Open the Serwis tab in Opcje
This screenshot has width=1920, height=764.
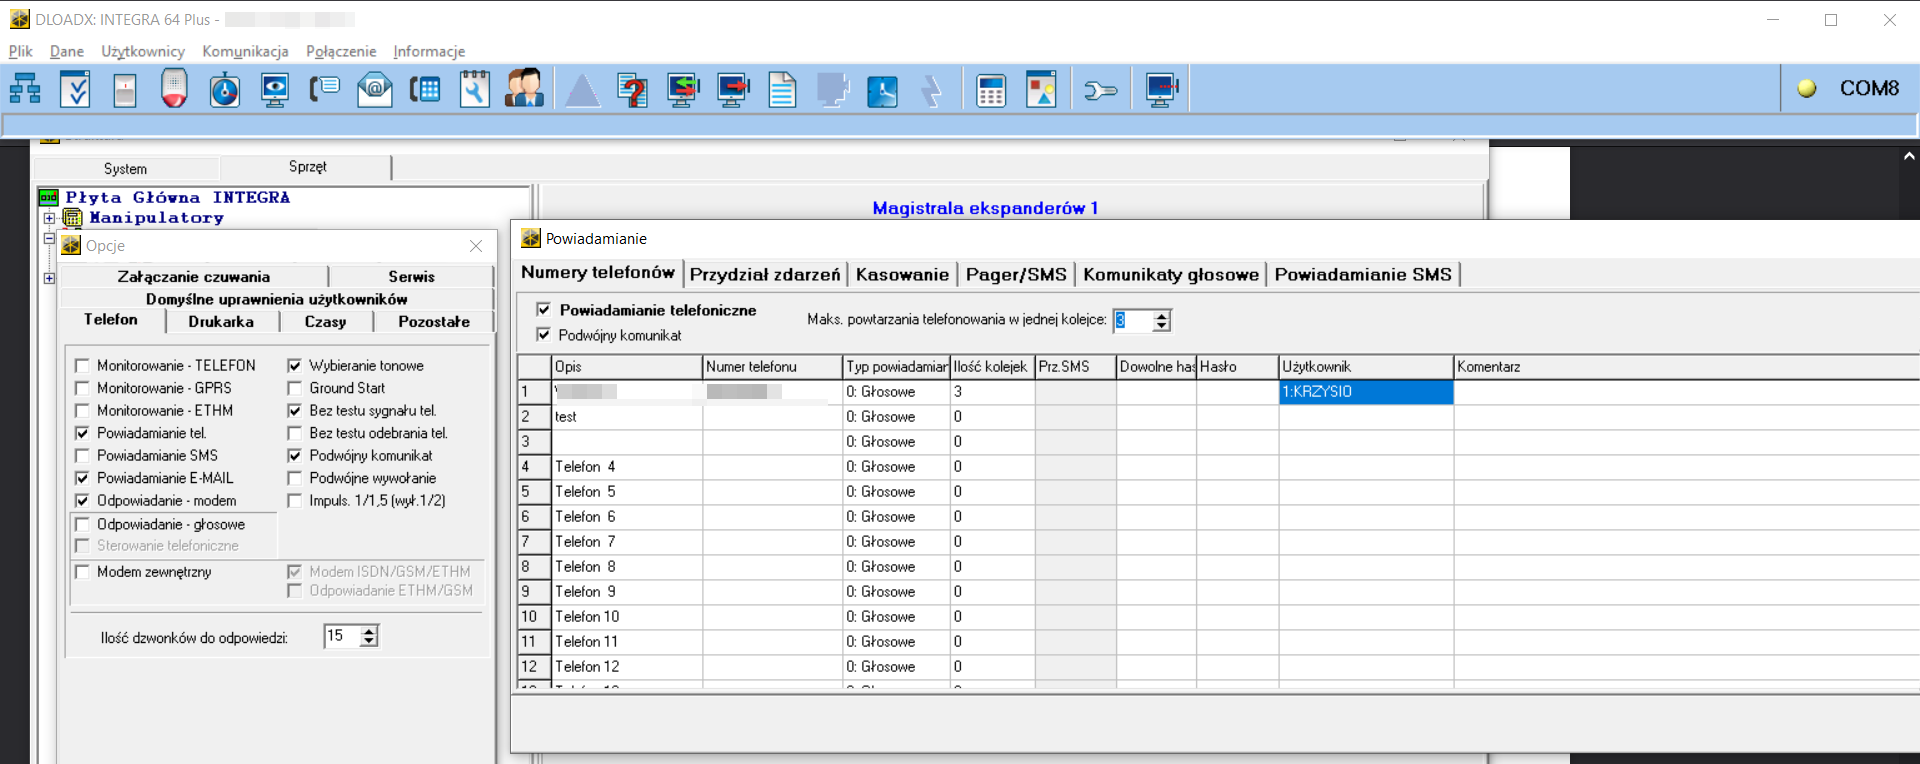[411, 277]
